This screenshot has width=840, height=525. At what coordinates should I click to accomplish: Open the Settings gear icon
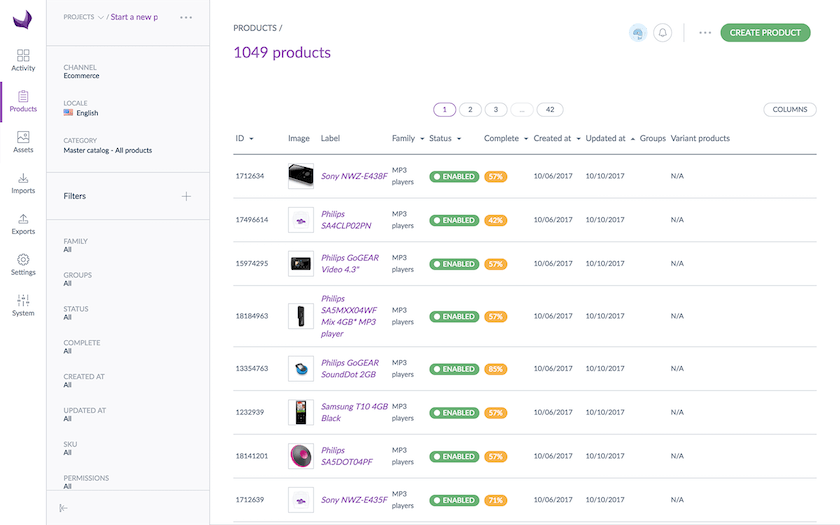click(x=23, y=260)
